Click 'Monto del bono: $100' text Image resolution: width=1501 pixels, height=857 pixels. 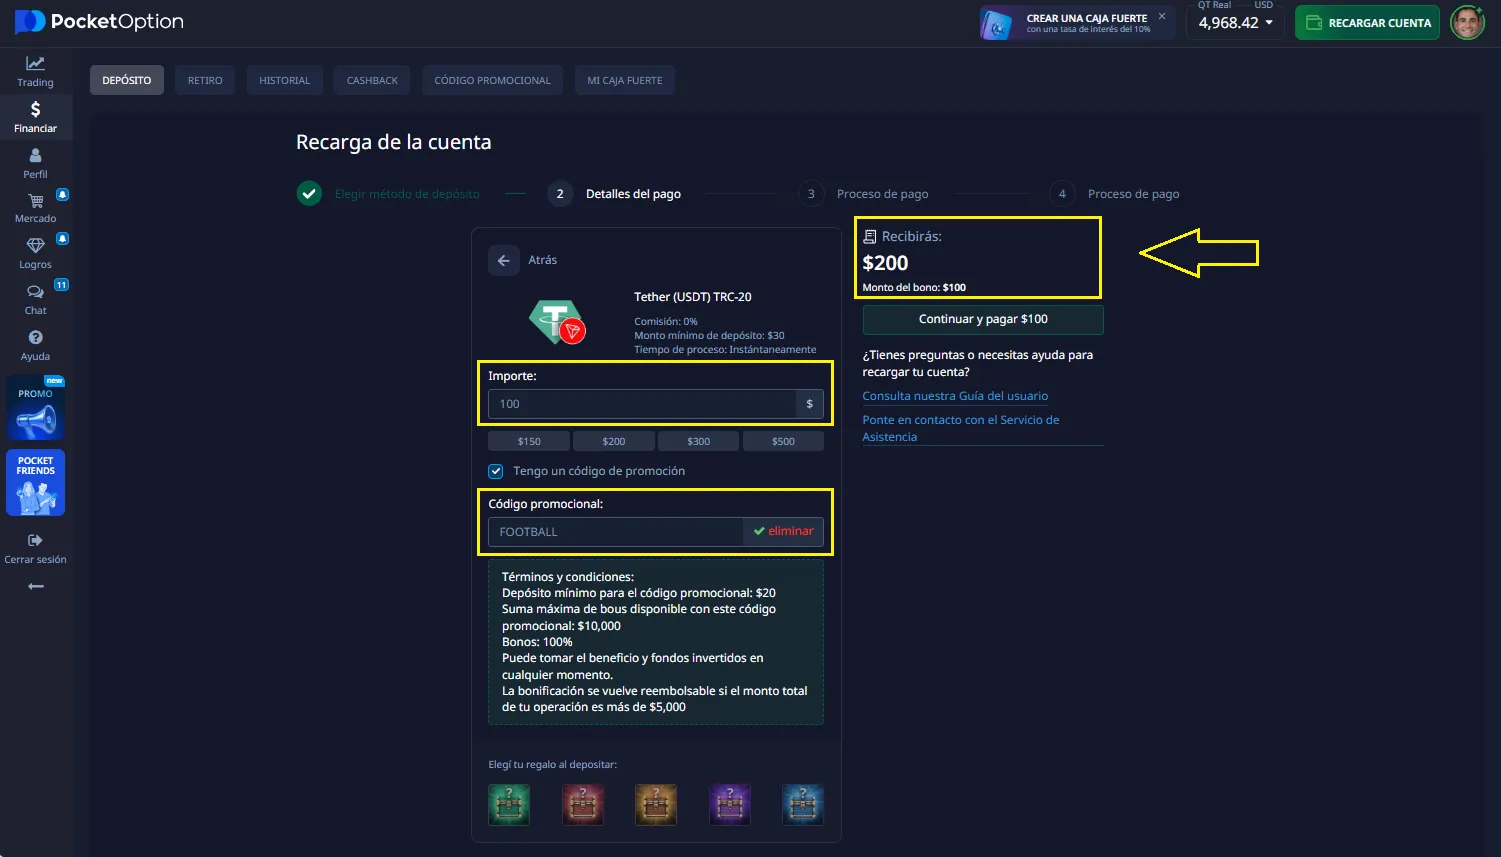point(914,288)
